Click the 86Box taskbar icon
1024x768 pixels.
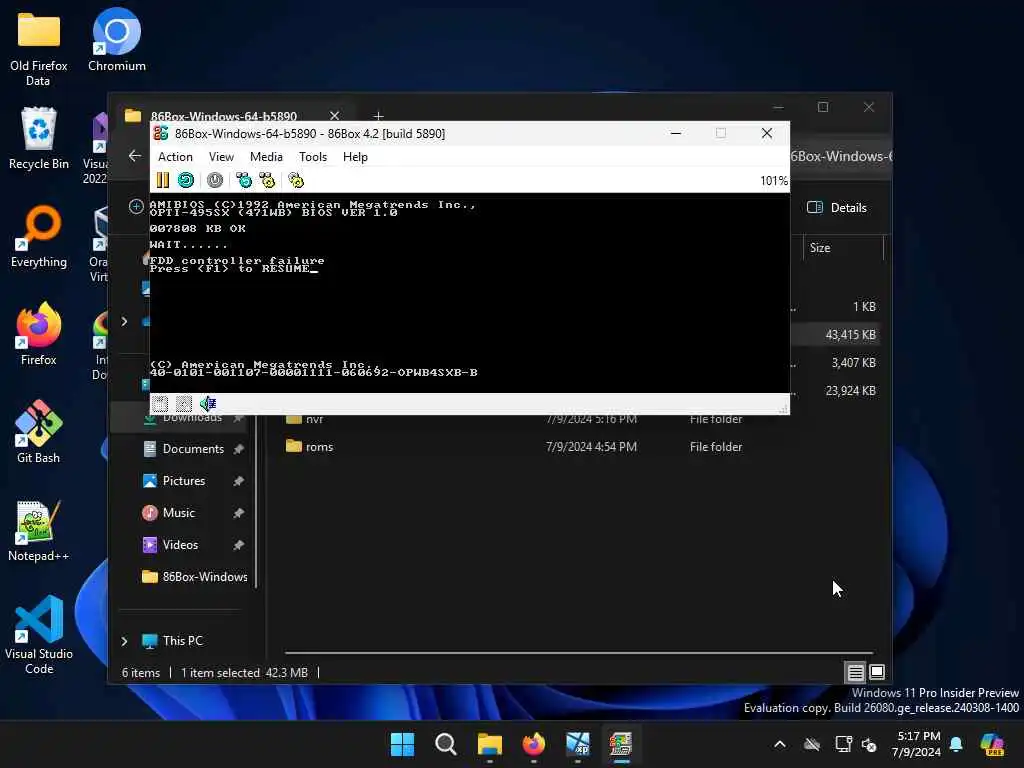pyautogui.click(x=621, y=744)
